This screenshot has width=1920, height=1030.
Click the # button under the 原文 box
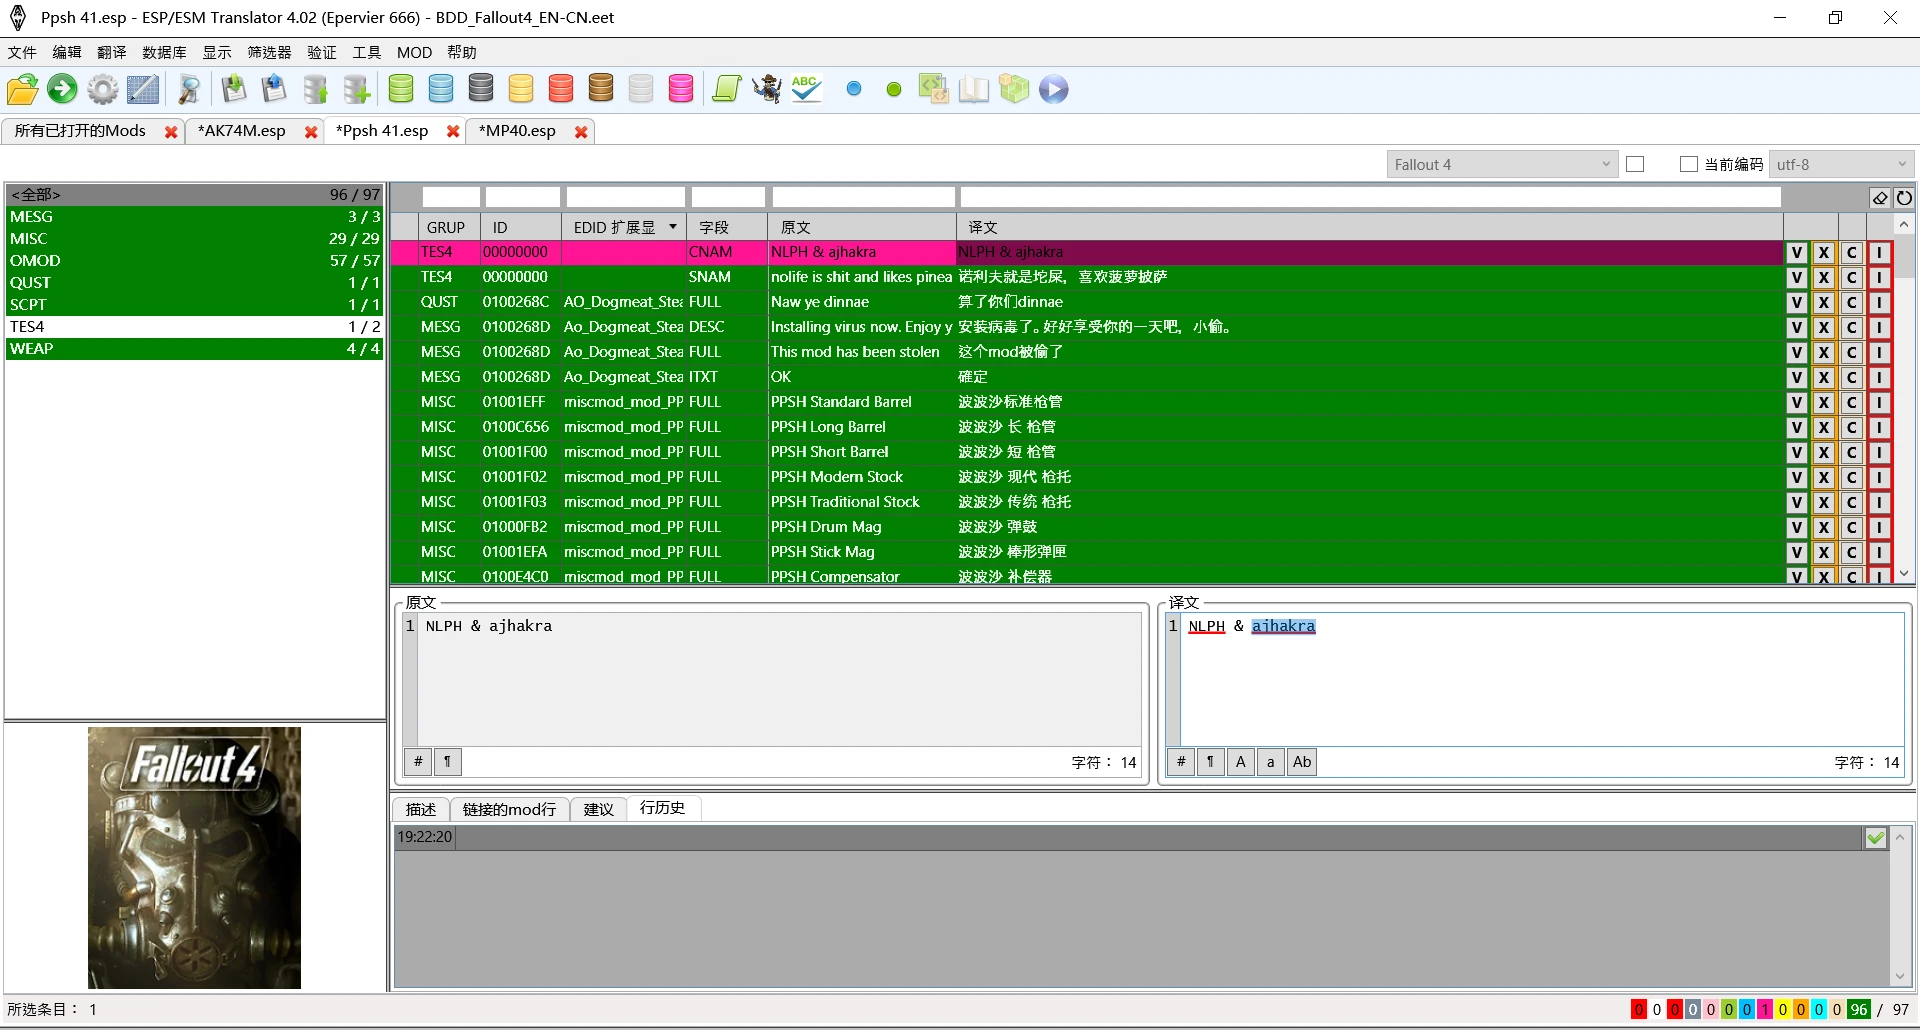(x=418, y=762)
